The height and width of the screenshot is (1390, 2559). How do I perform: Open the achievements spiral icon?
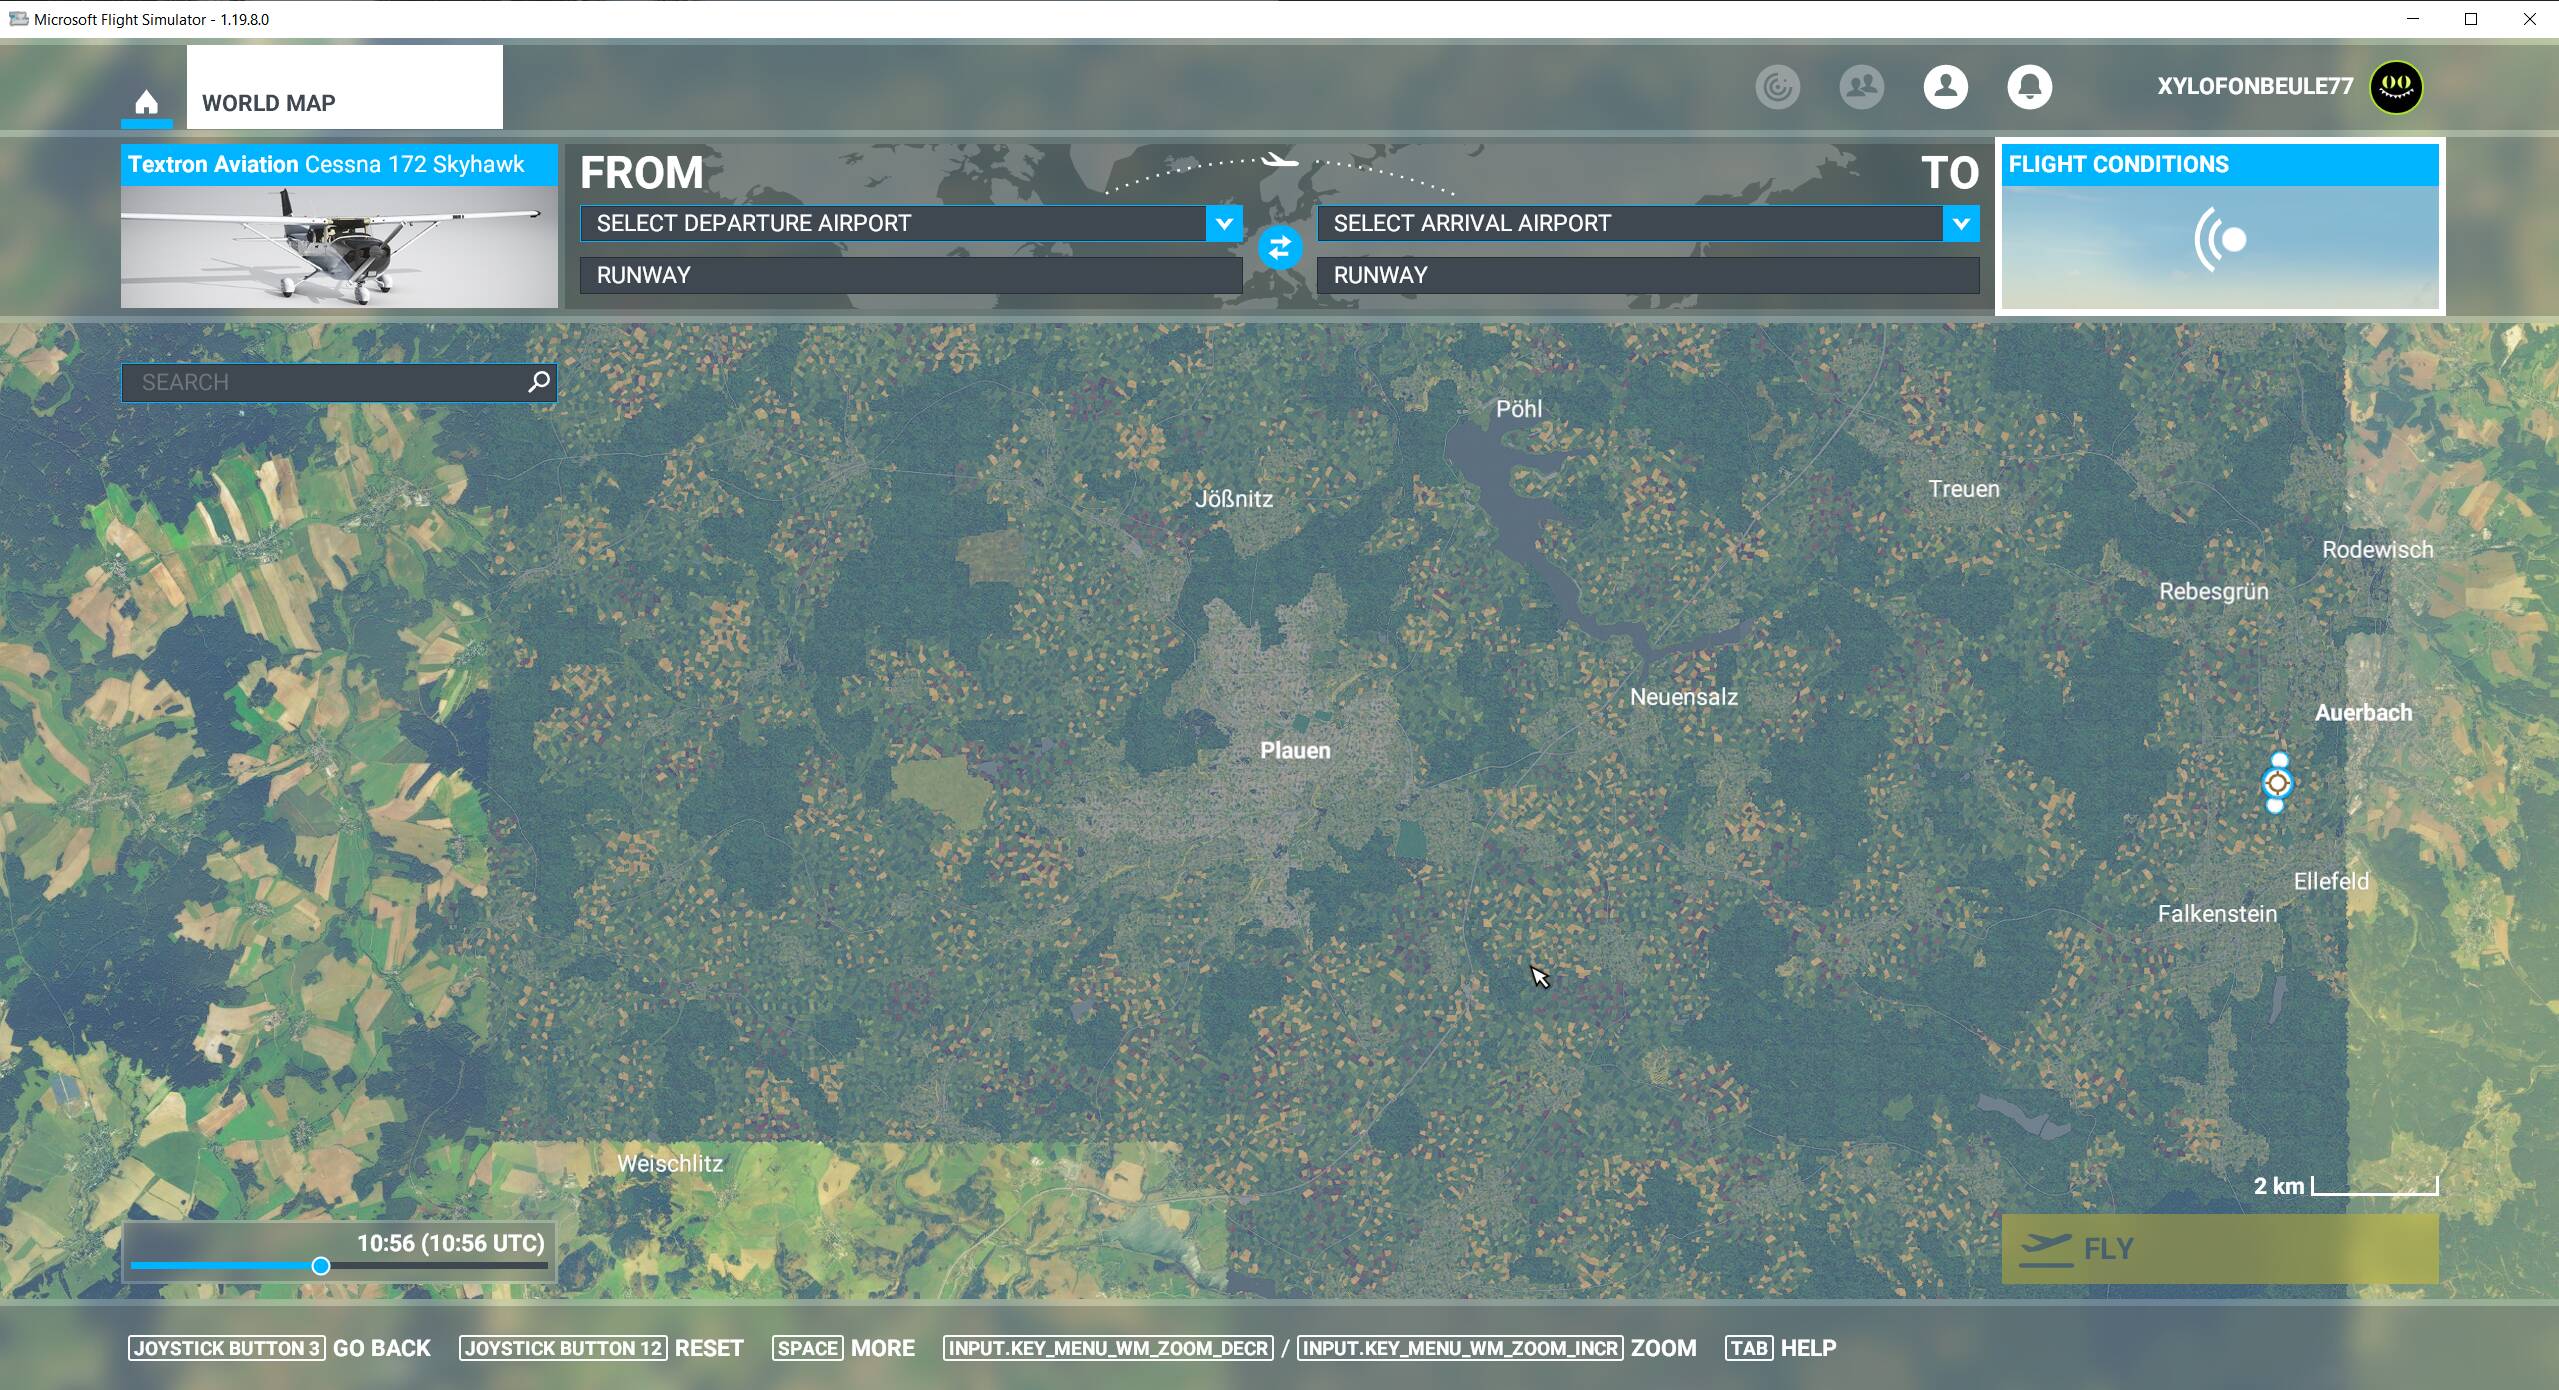tap(1777, 87)
